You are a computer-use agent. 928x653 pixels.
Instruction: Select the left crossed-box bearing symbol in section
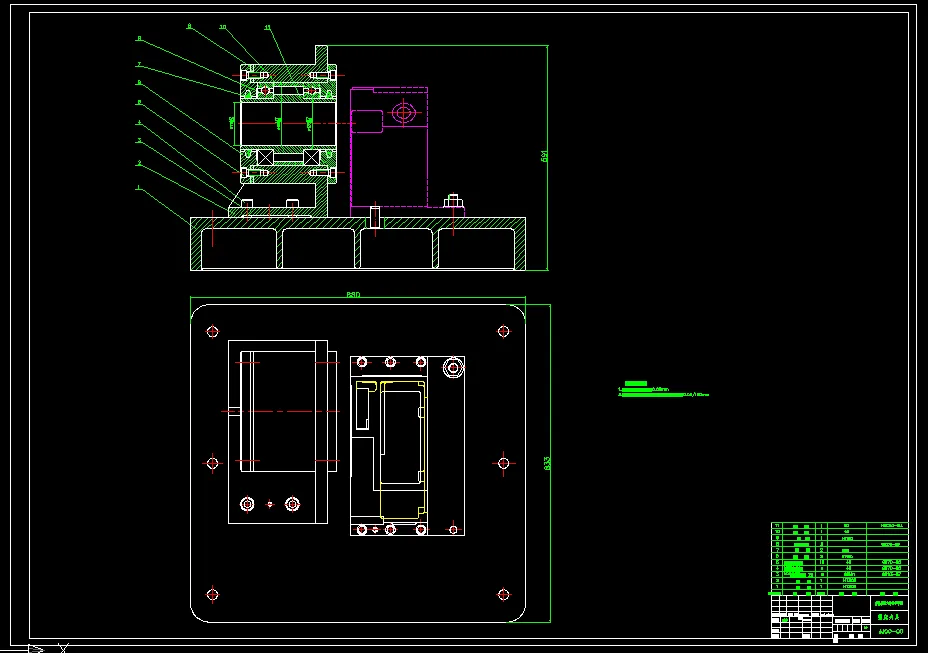265,157
